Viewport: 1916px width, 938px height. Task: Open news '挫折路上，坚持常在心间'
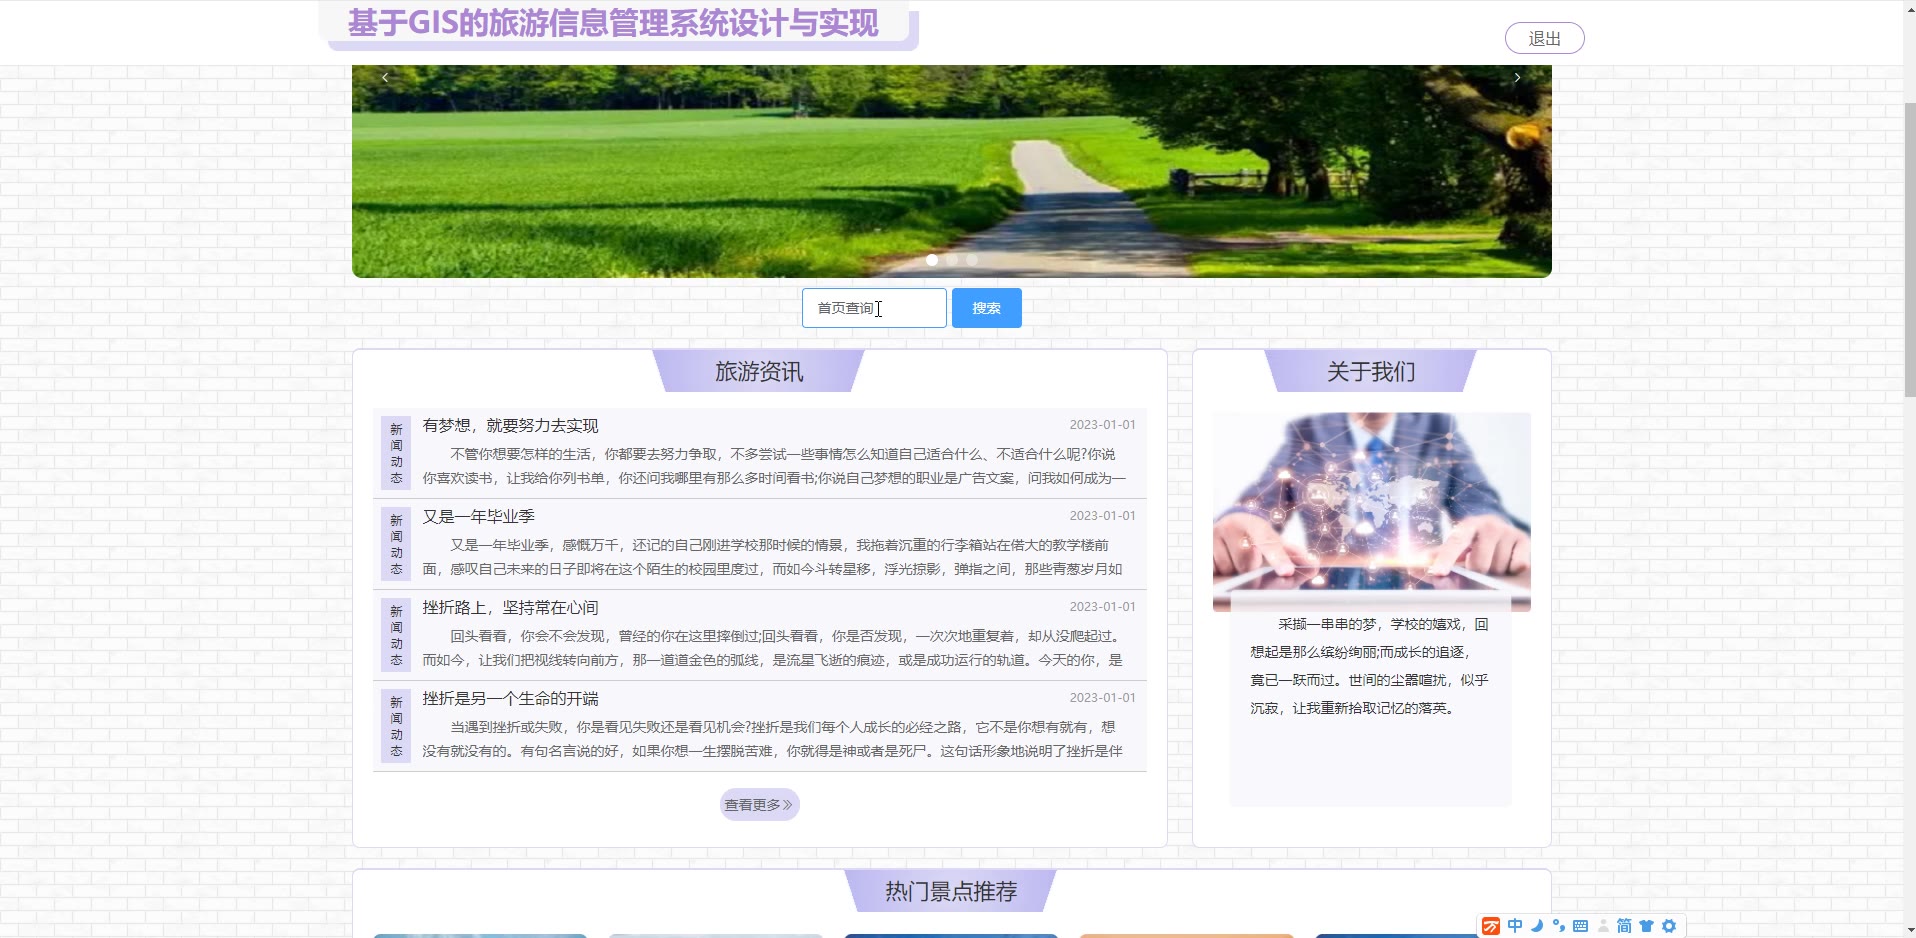510,608
